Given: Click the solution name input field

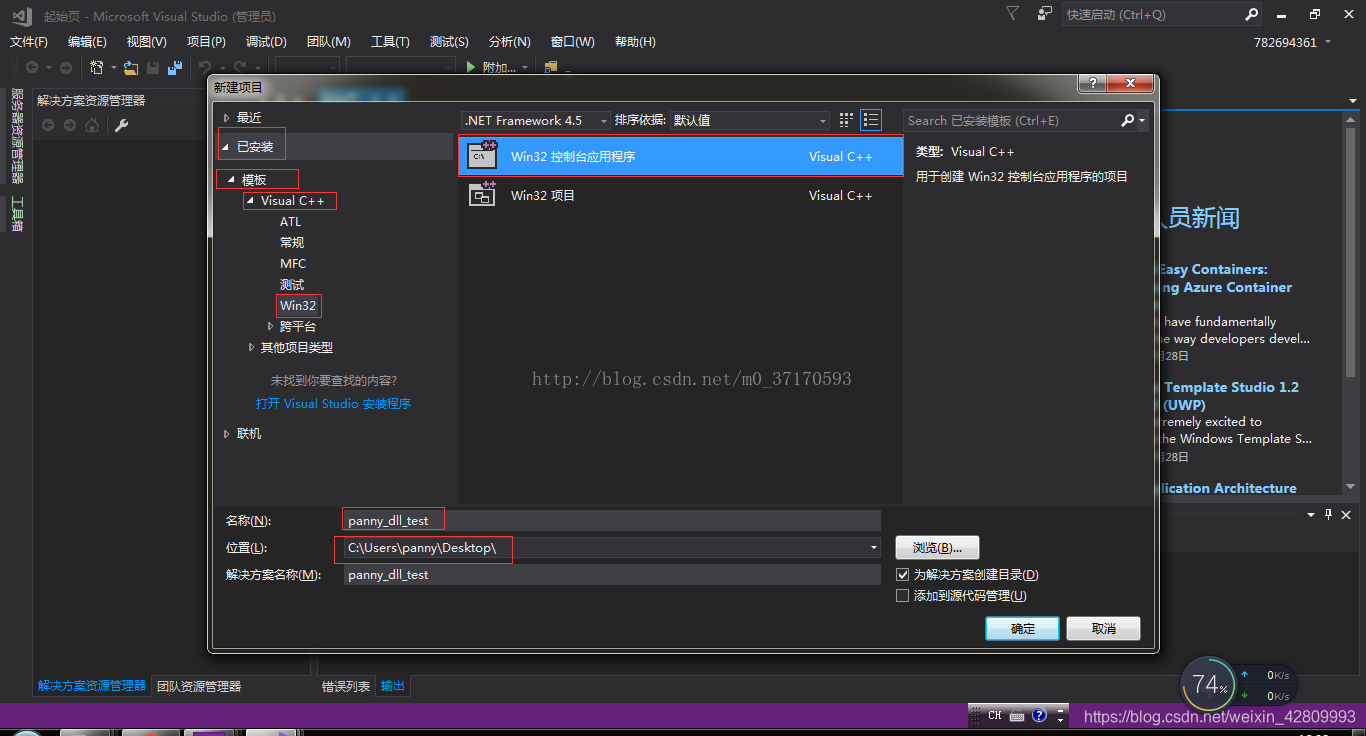Looking at the screenshot, I should tap(612, 575).
